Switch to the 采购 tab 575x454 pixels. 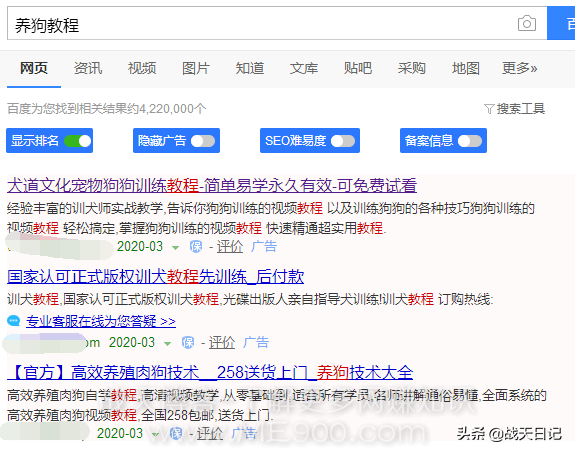pyautogui.click(x=411, y=68)
